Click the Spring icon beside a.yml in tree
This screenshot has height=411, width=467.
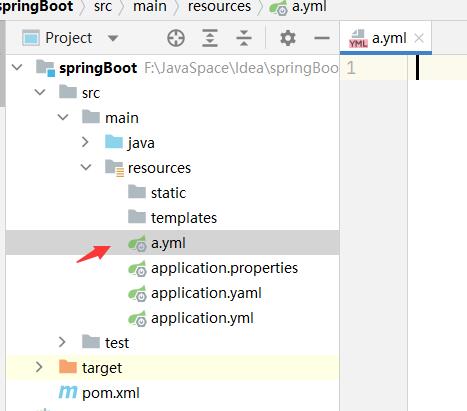[137, 243]
